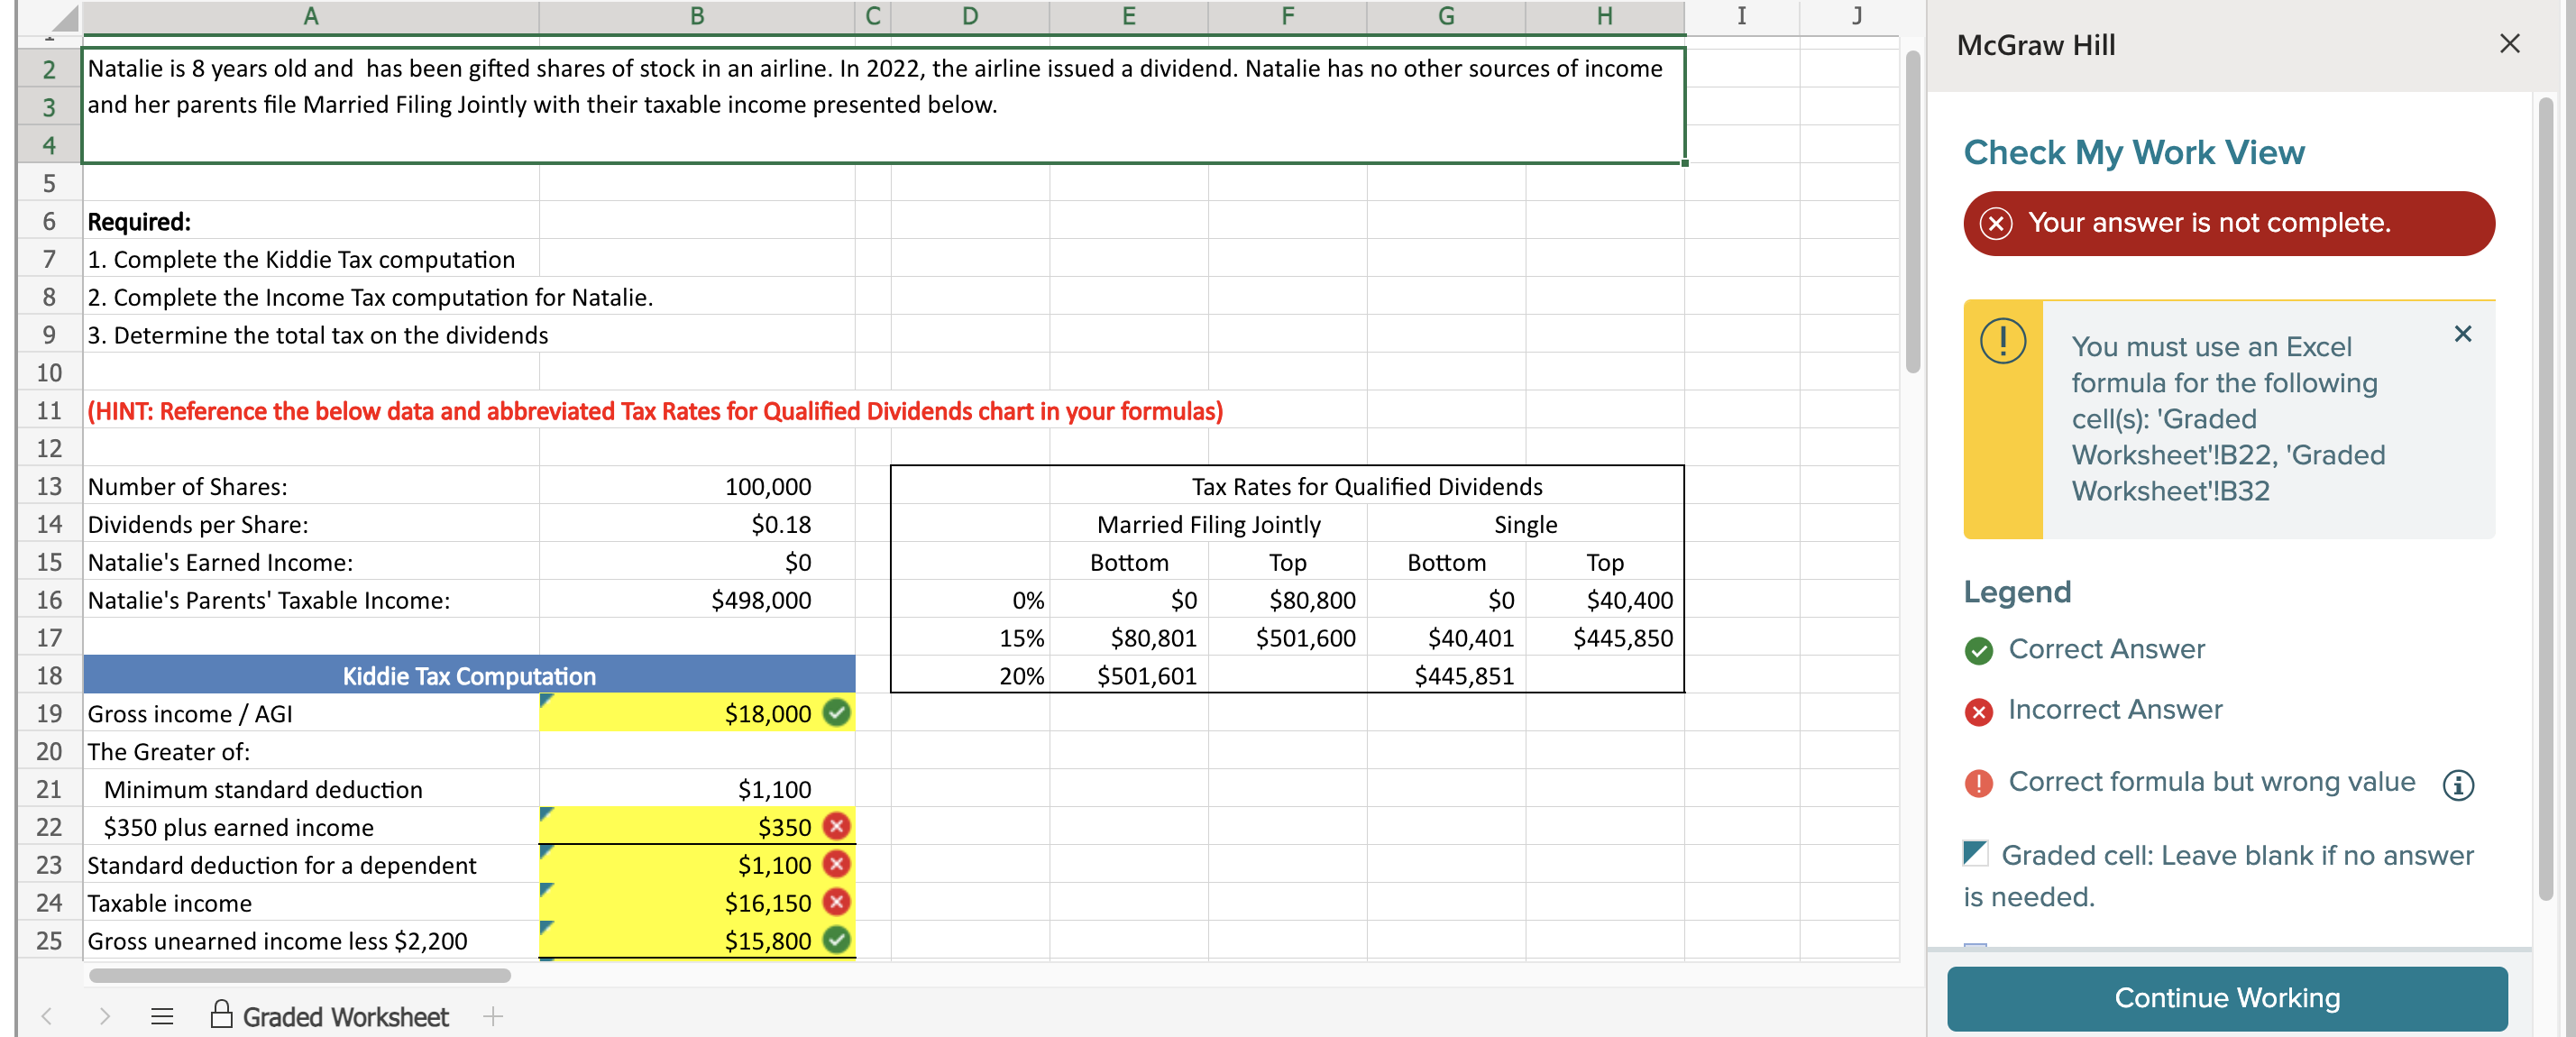2576x1037 pixels.
Task: Click the red X beside the $1,100 standard deduction
Action: pyautogui.click(x=836, y=865)
